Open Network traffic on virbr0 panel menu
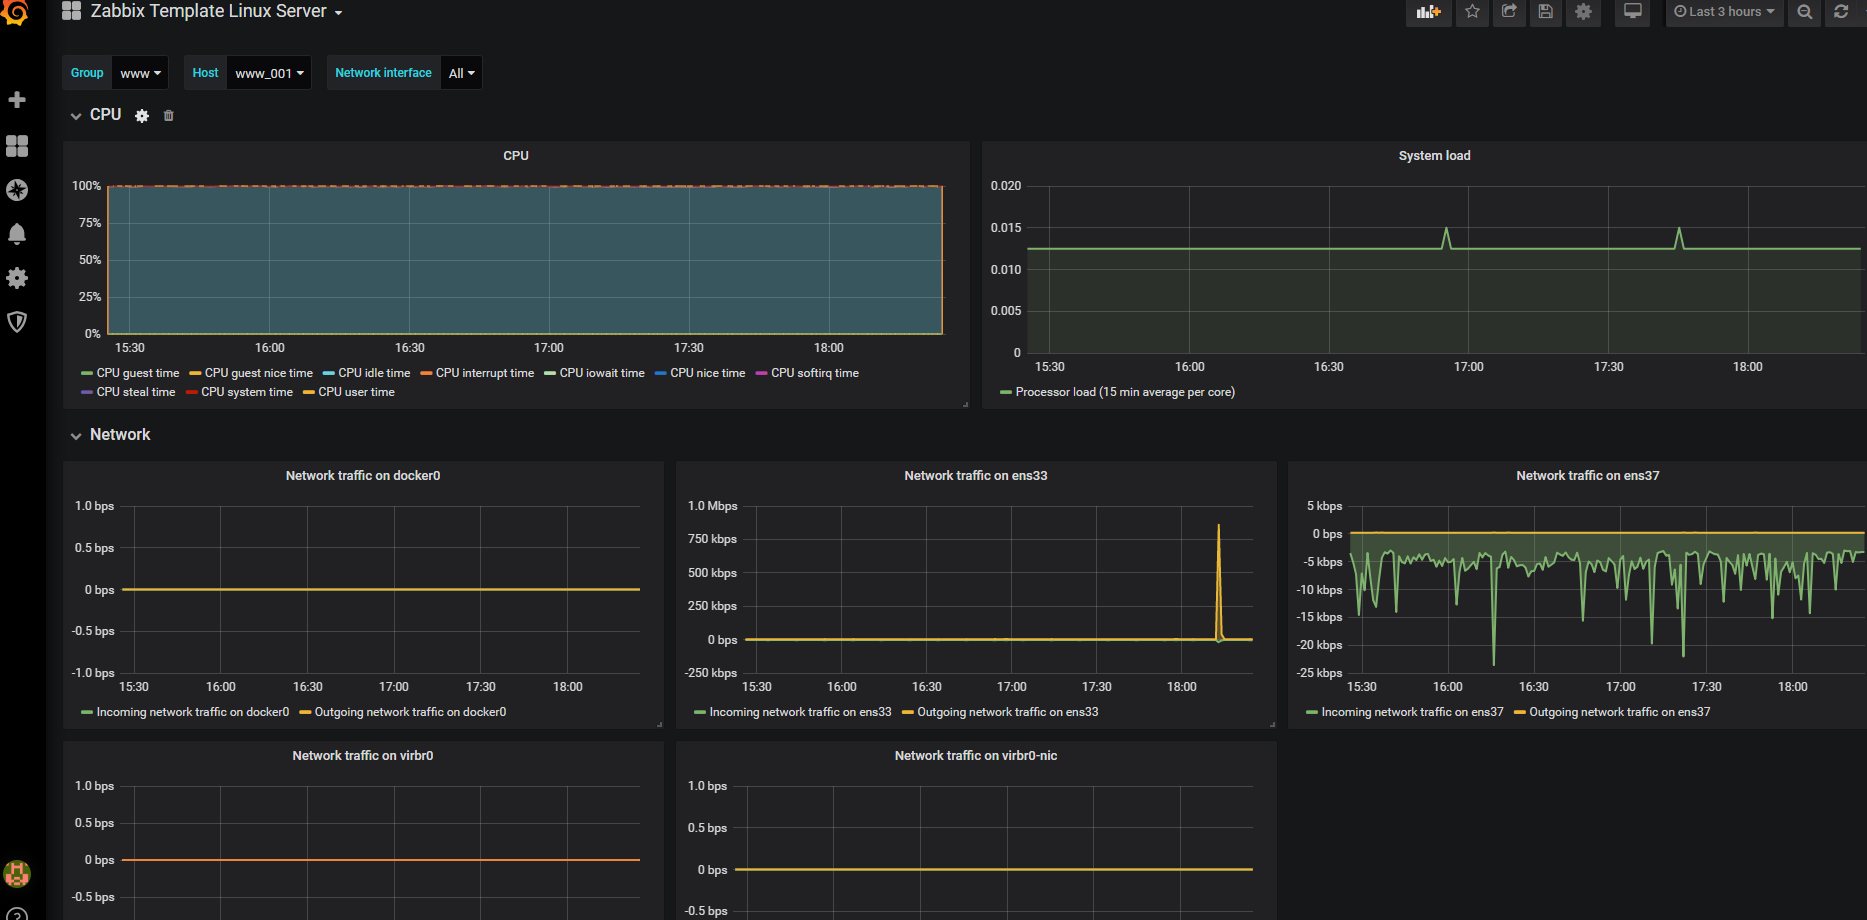The height and width of the screenshot is (920, 1867). 363,756
